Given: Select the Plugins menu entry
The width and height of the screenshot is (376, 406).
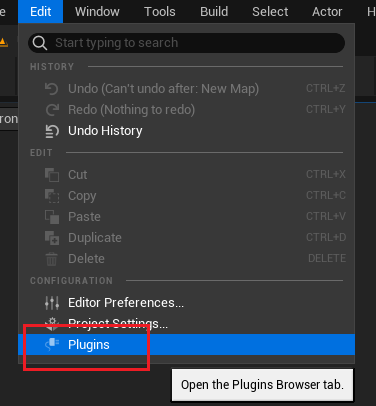Looking at the screenshot, I should 187,345.
